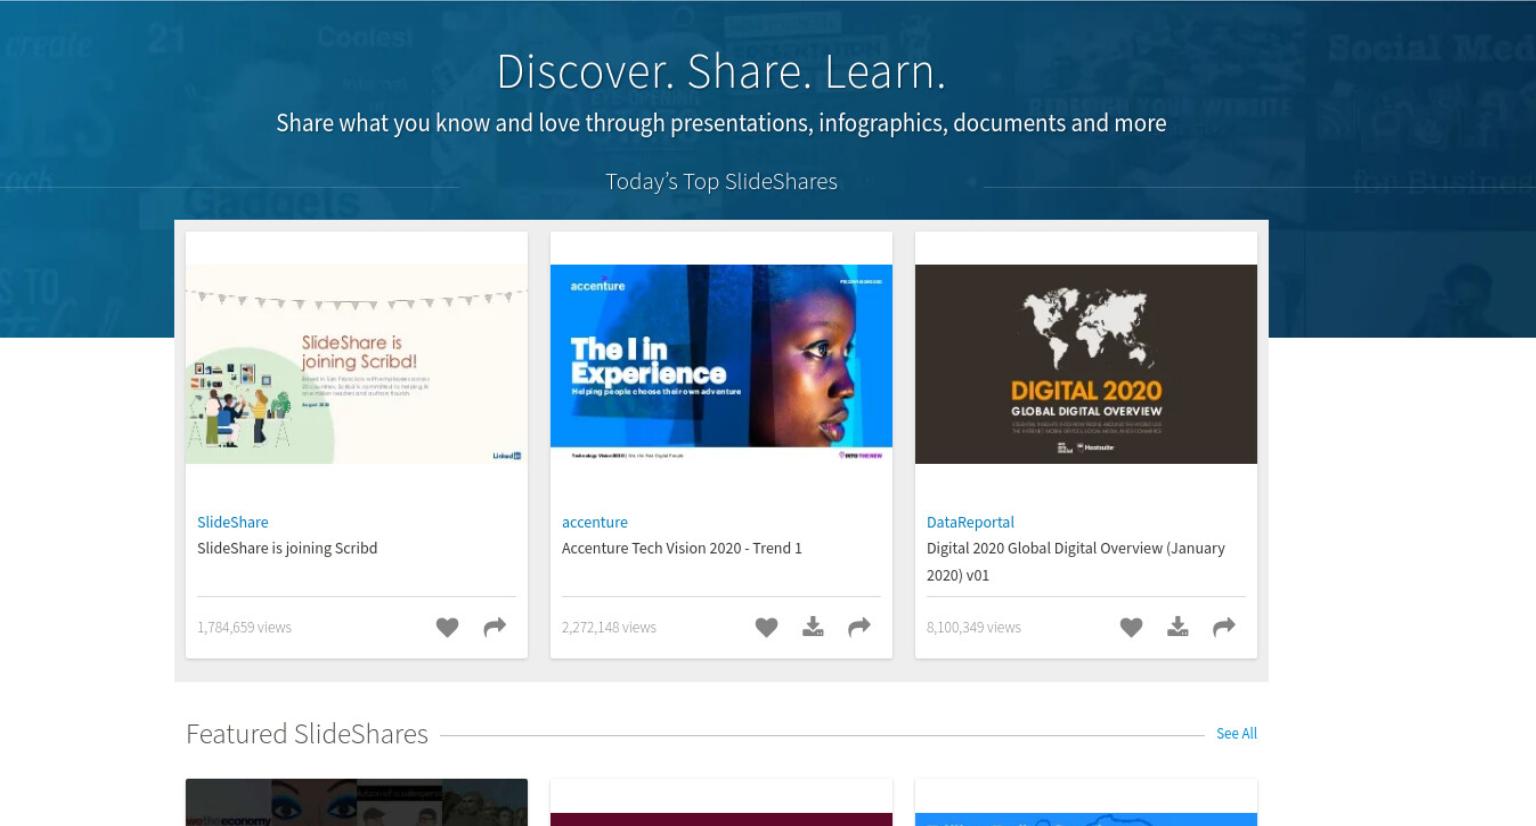Open 'Accenture Tech Vision 2020 - Trend 1' title
Screen dimensions: 1536x826
tap(682, 548)
